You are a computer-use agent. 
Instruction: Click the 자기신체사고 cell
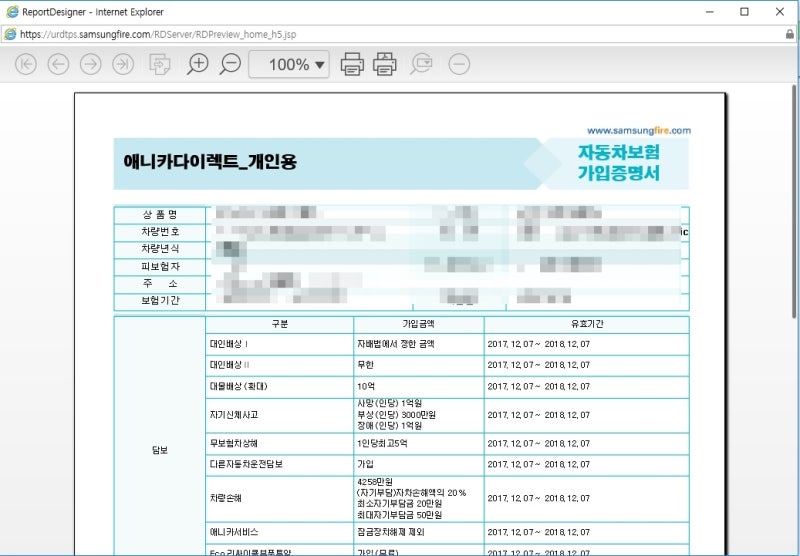[280, 415]
